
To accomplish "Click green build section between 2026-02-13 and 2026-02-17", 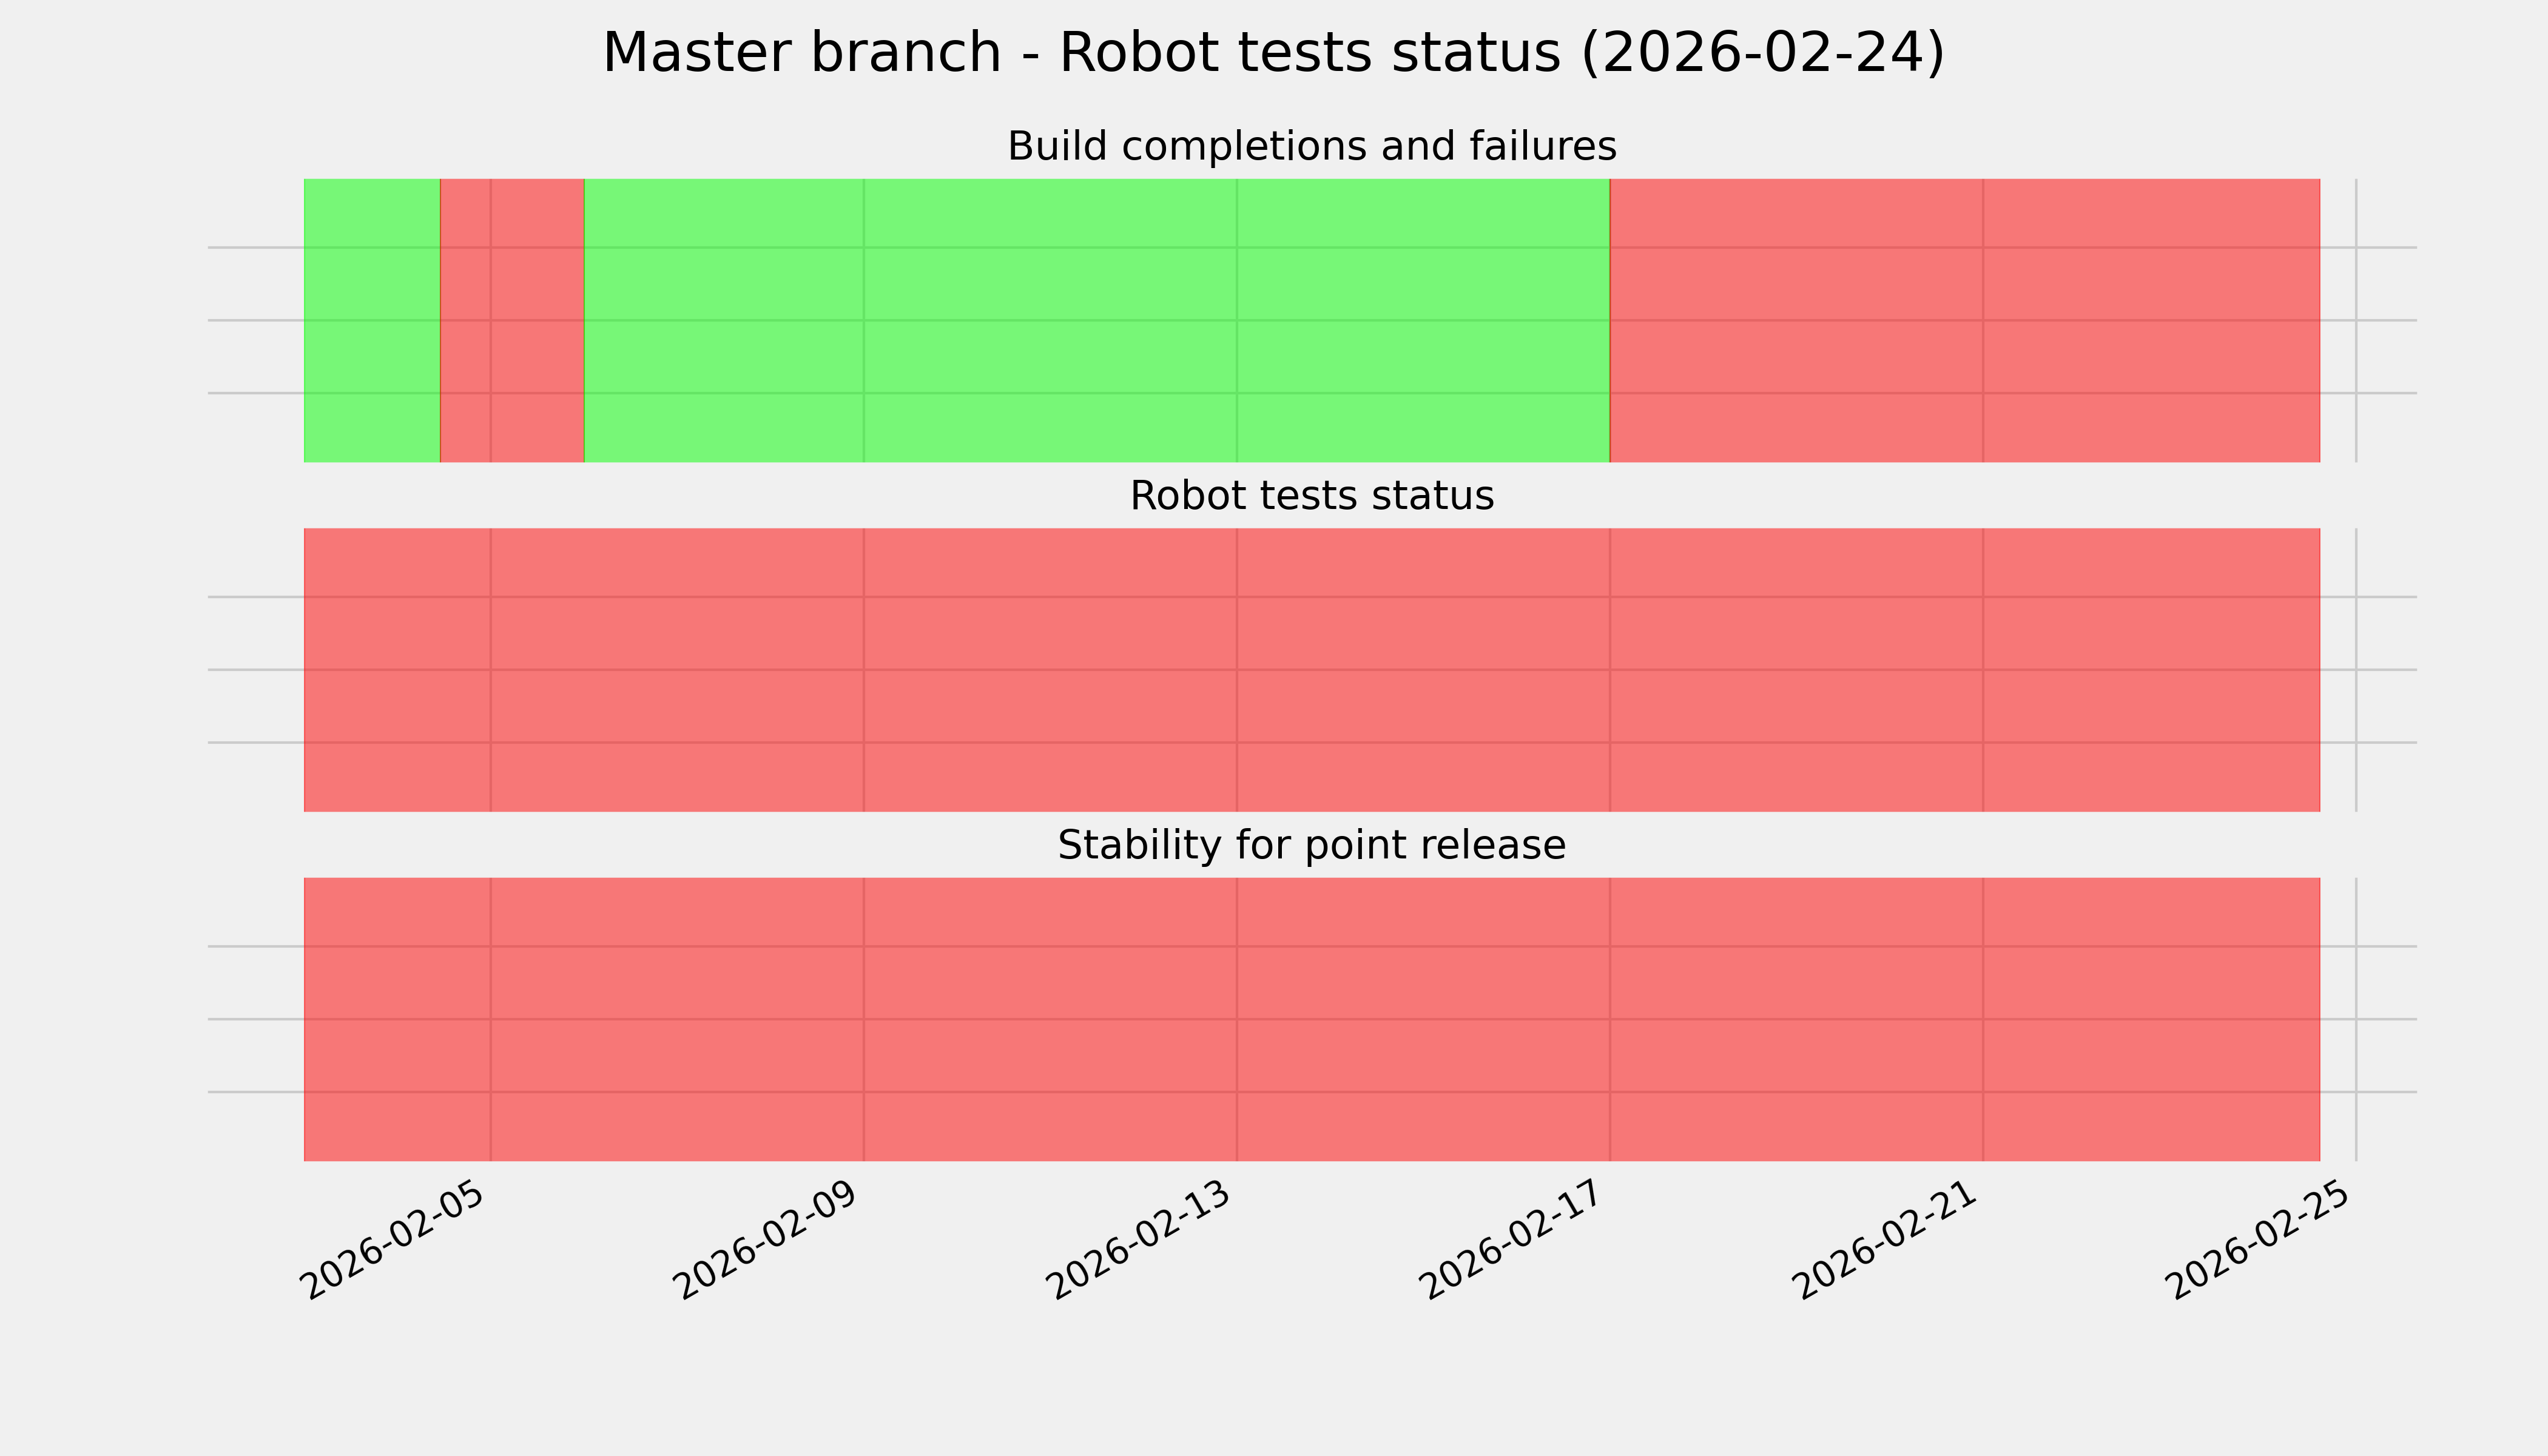I will point(1423,320).
